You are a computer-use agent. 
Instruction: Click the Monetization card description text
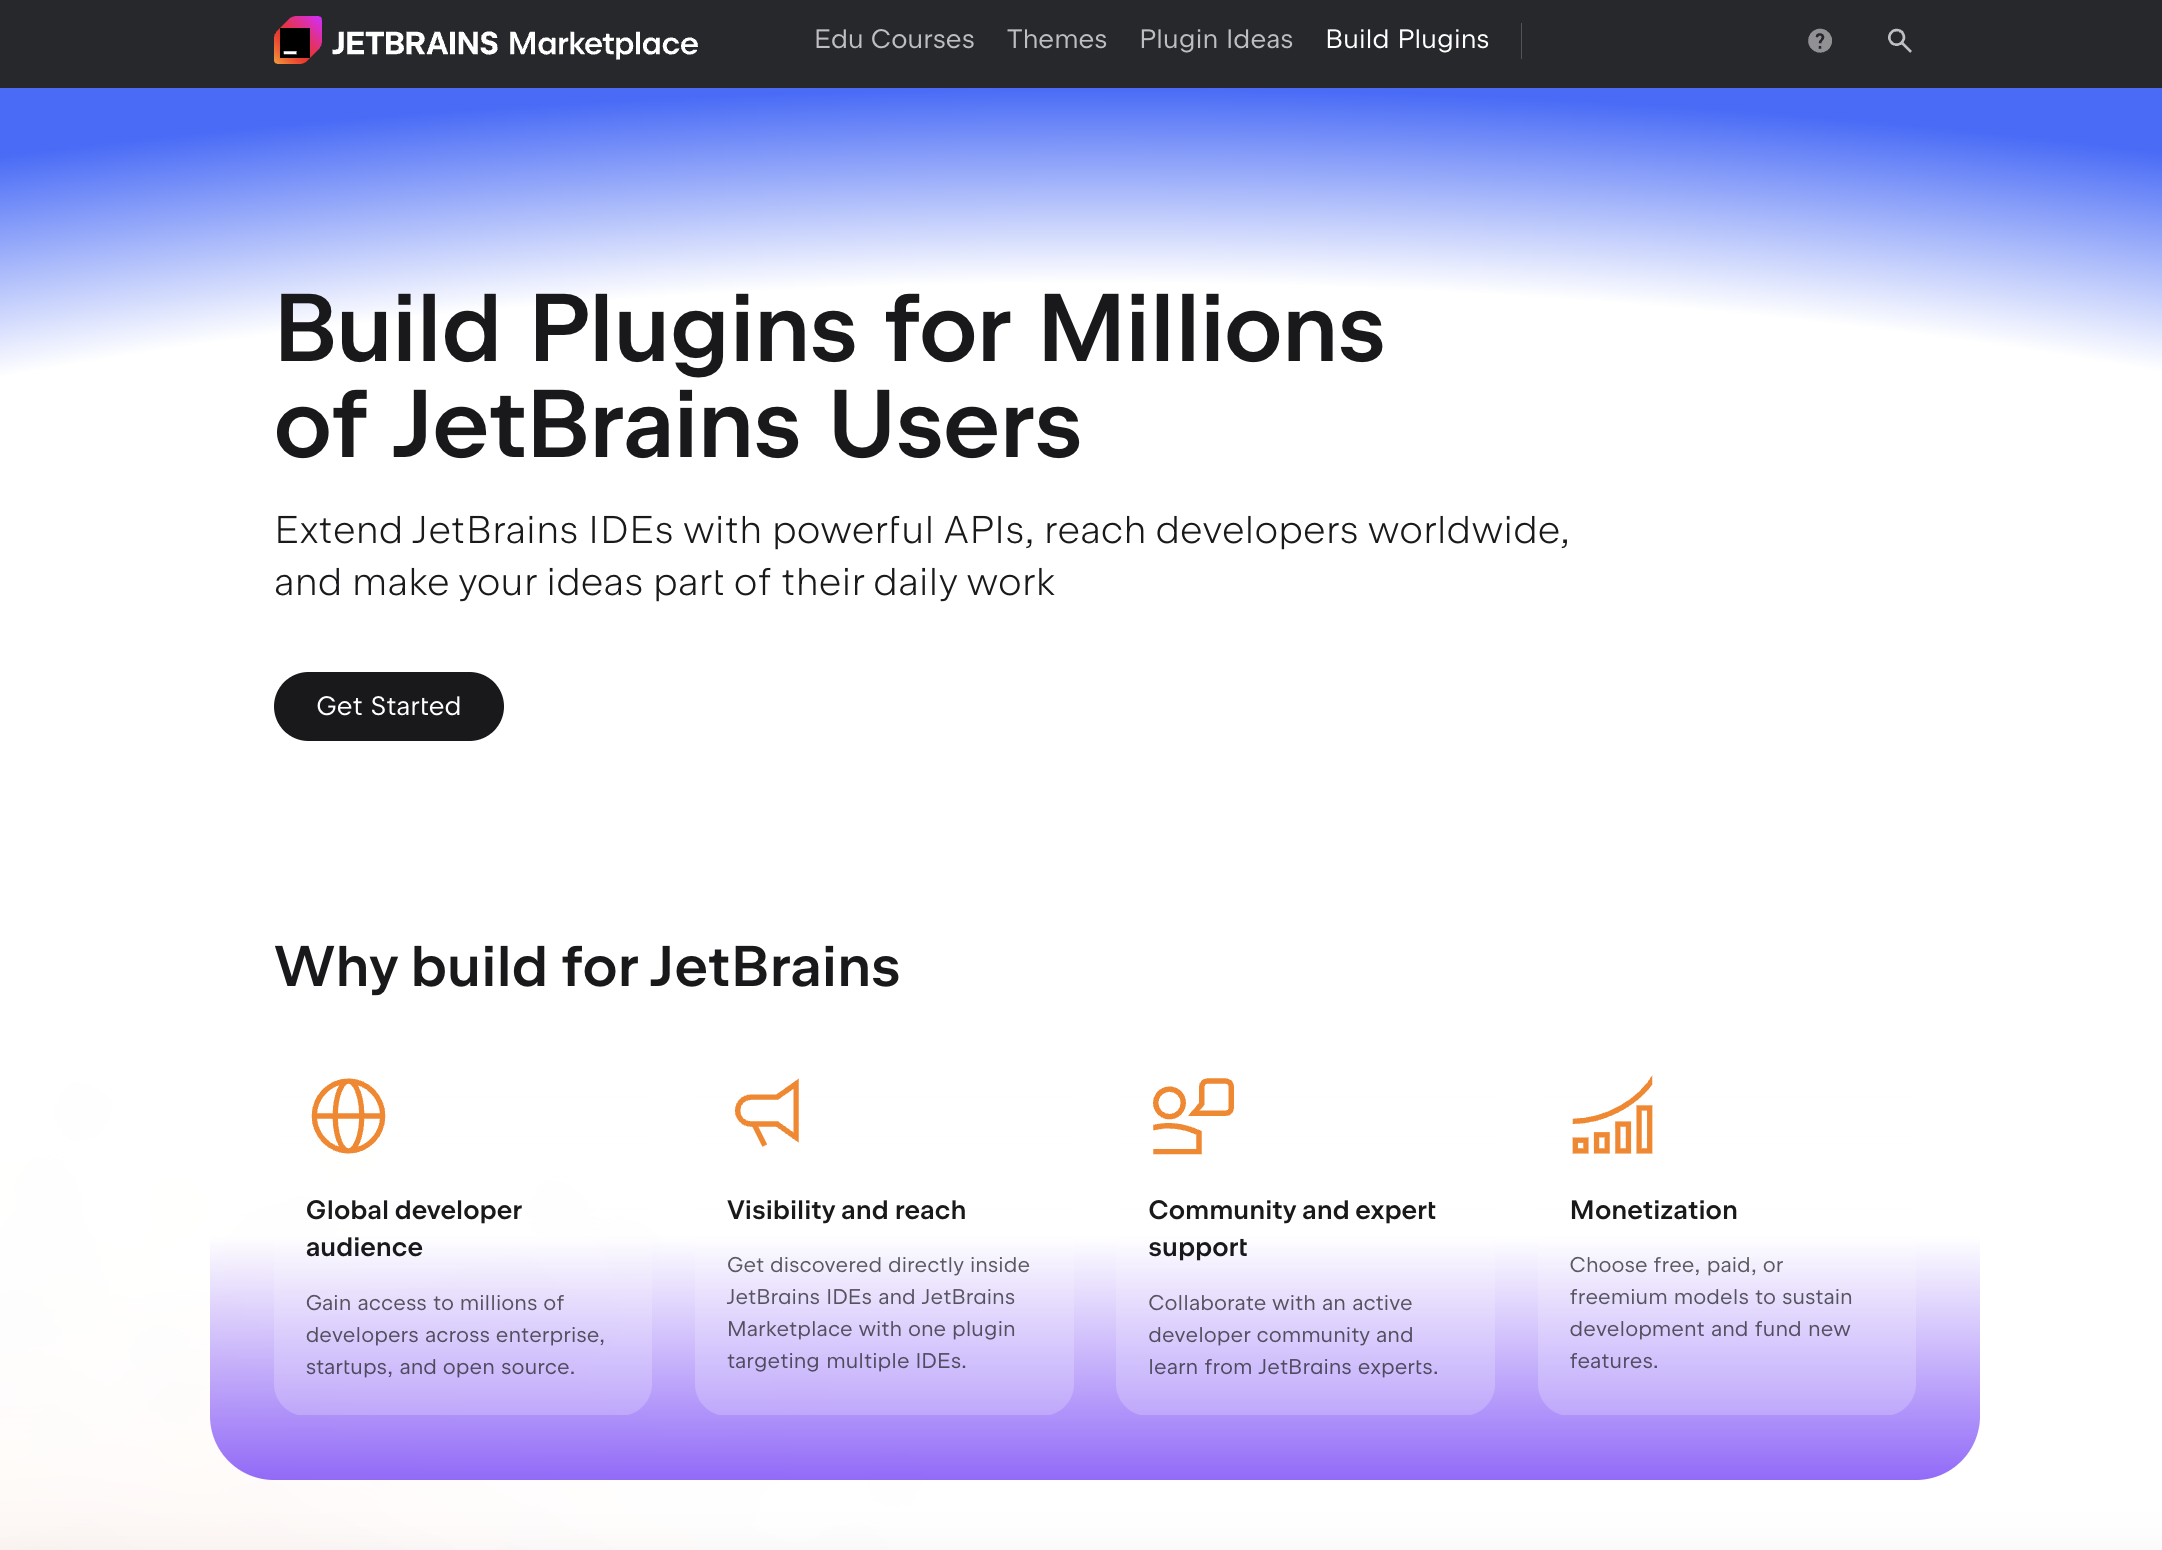[x=1710, y=1312]
